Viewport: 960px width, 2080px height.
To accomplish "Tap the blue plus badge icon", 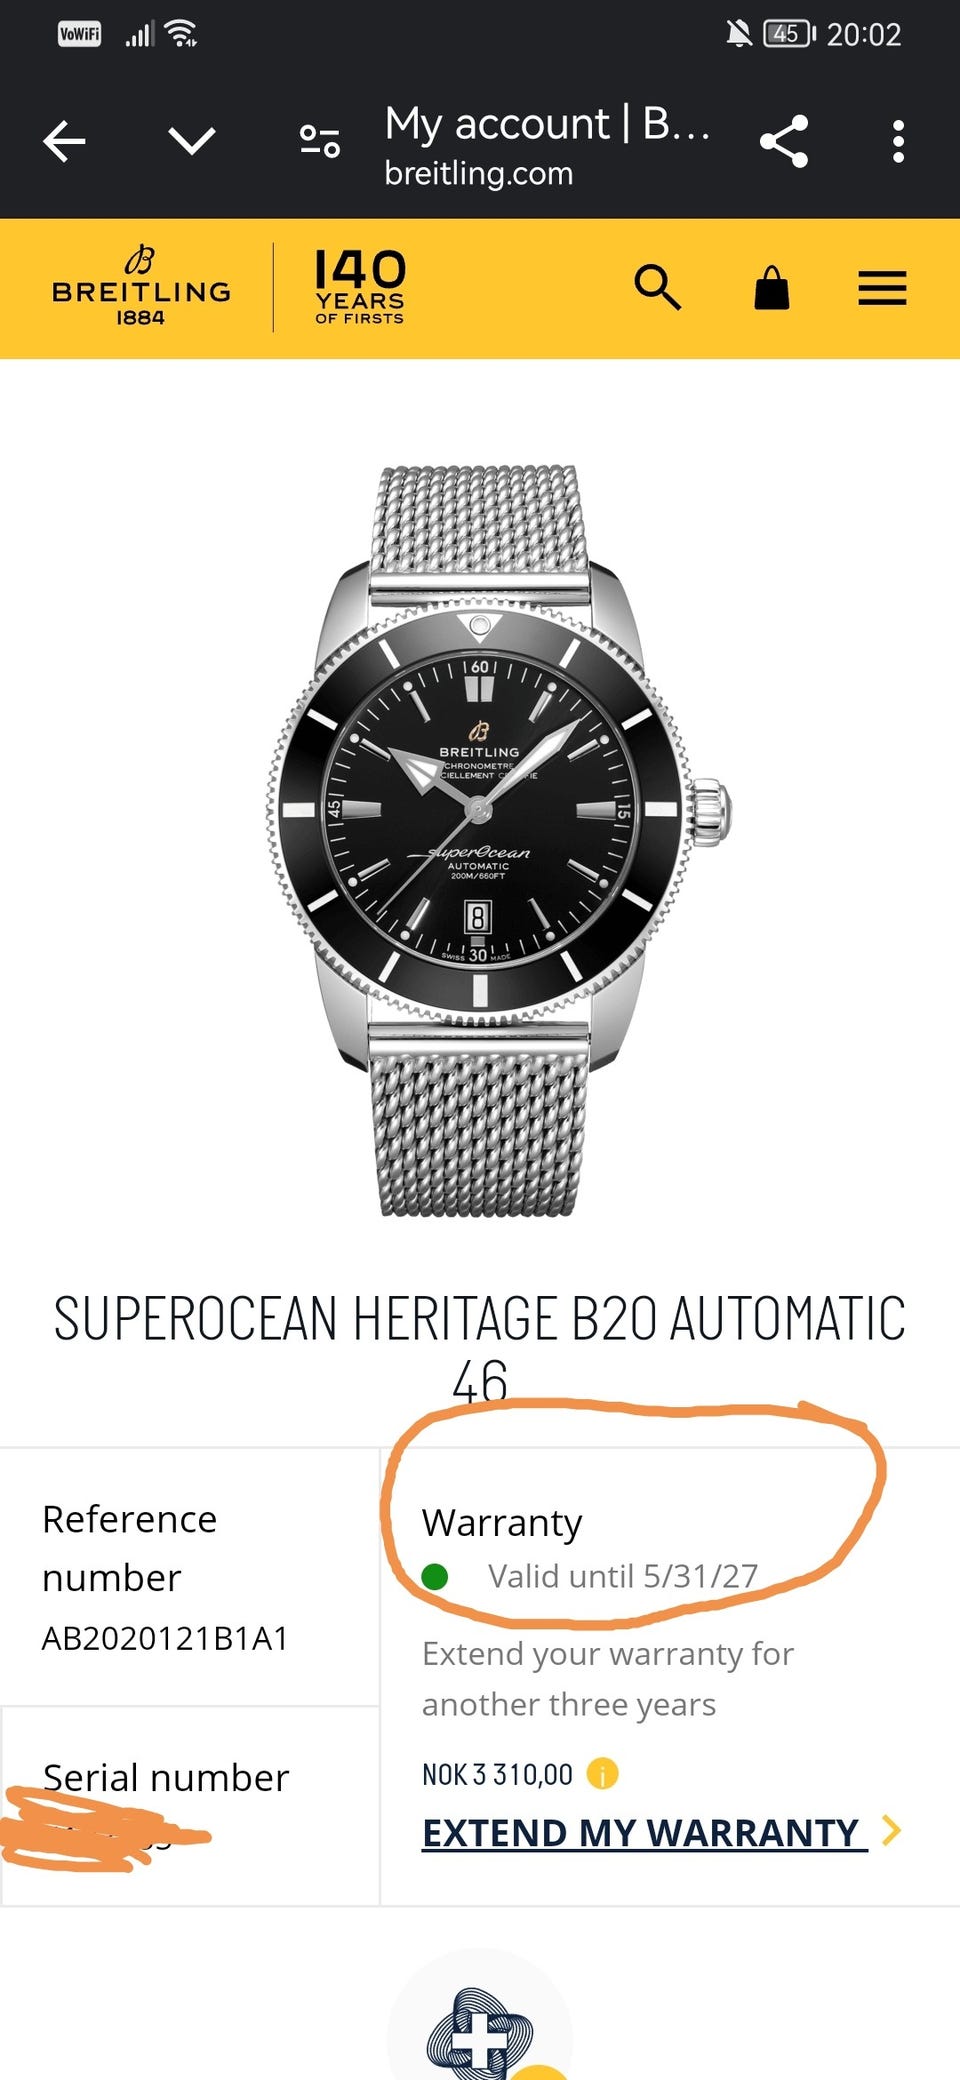I will (x=479, y=2035).
